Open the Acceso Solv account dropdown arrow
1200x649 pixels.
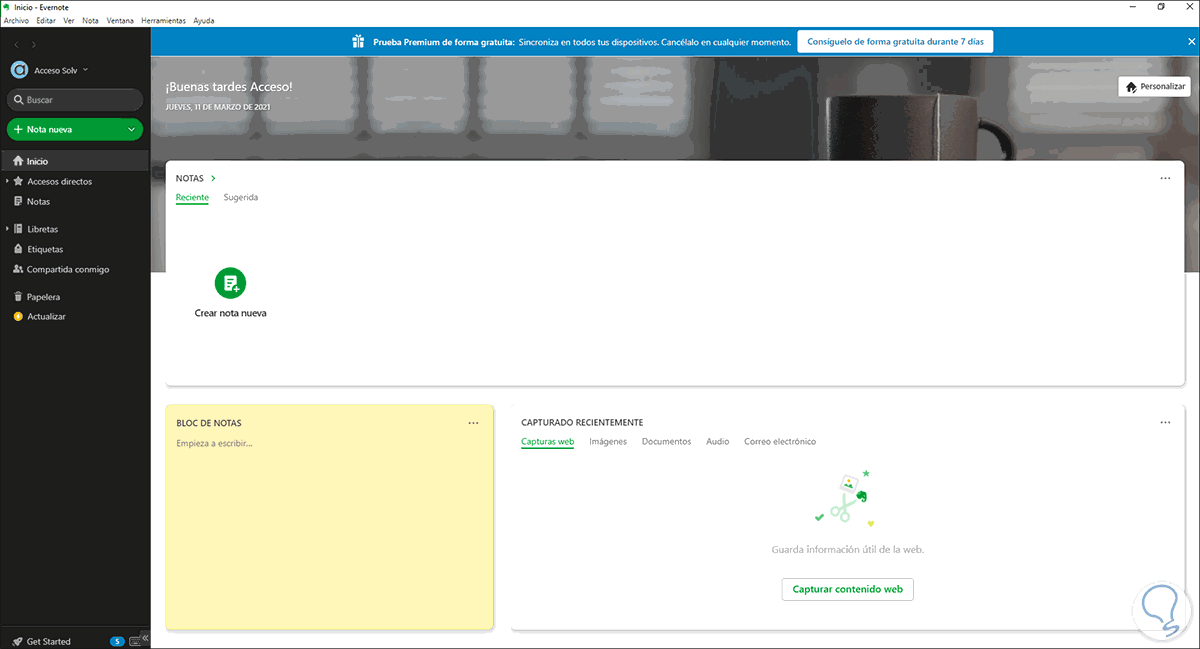86,70
